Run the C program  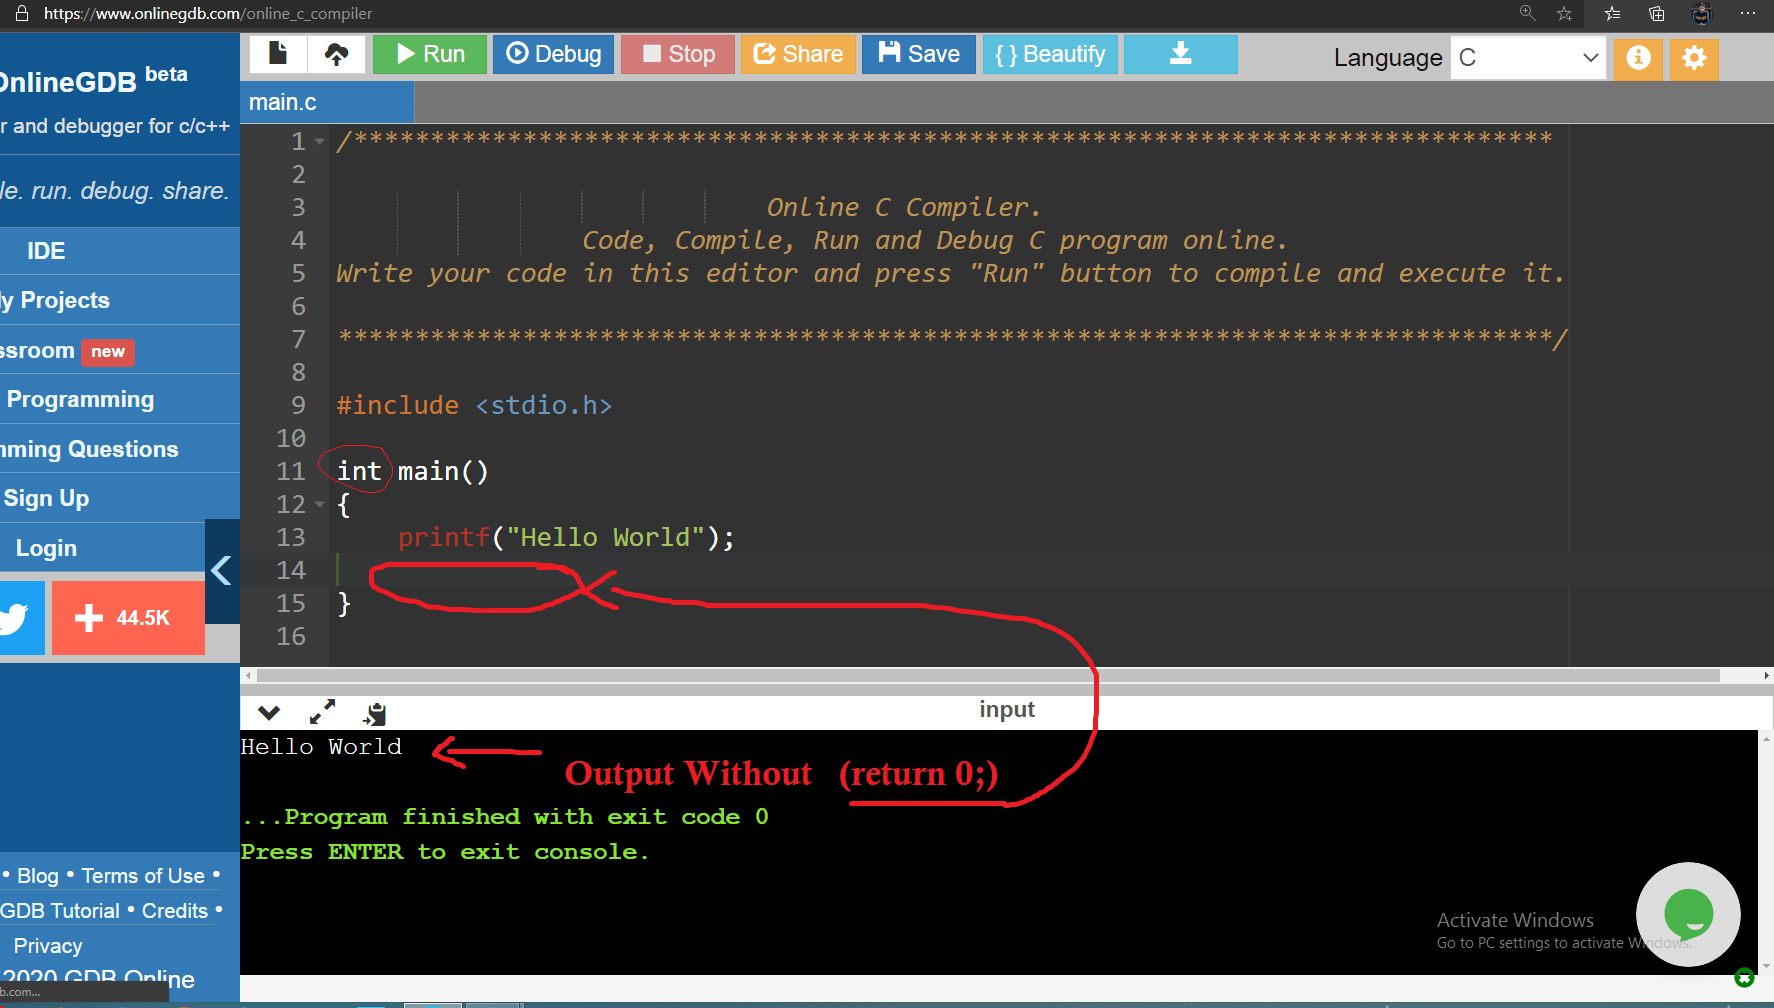(429, 54)
